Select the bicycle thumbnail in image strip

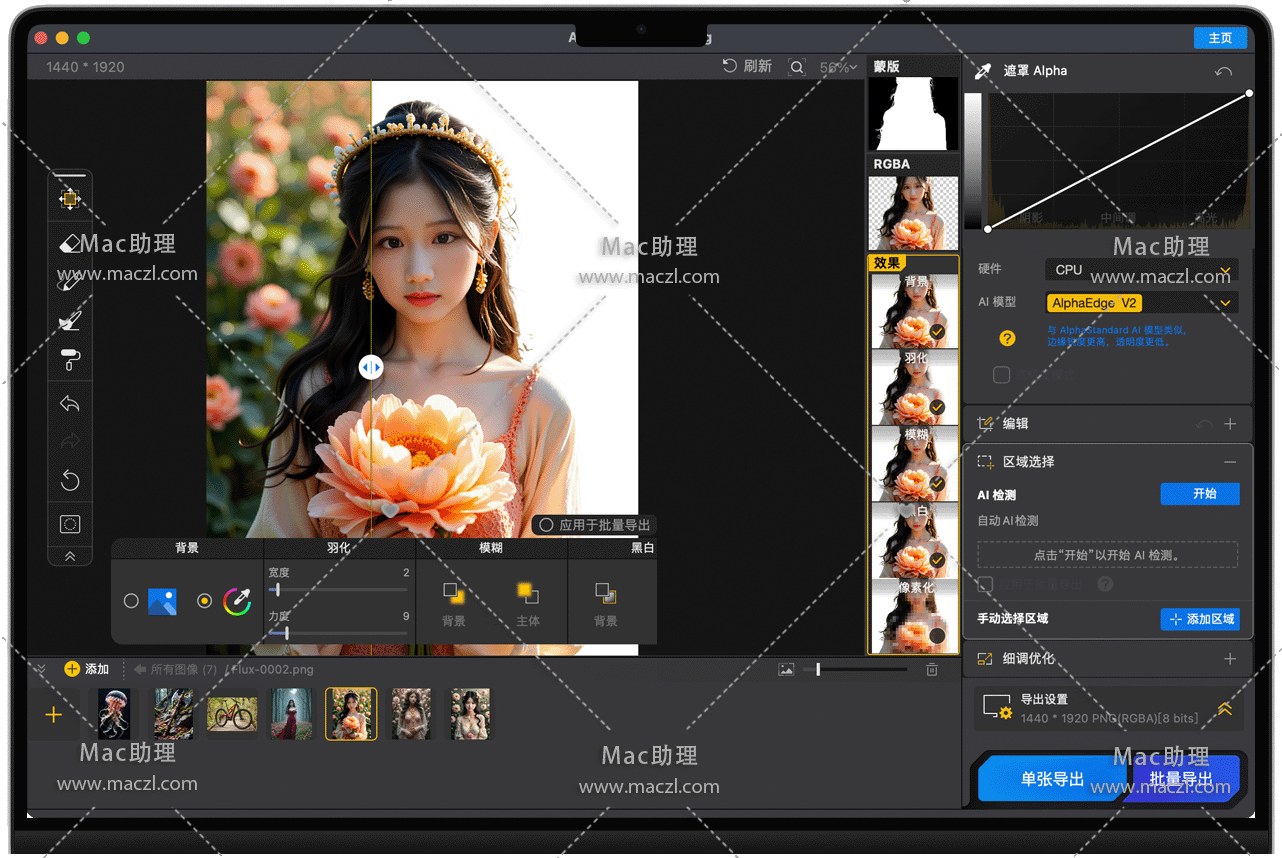pyautogui.click(x=232, y=714)
